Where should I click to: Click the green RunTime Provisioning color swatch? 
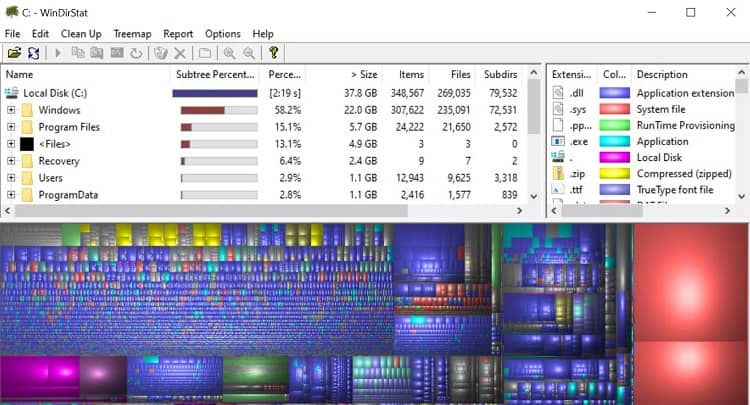tap(615, 125)
